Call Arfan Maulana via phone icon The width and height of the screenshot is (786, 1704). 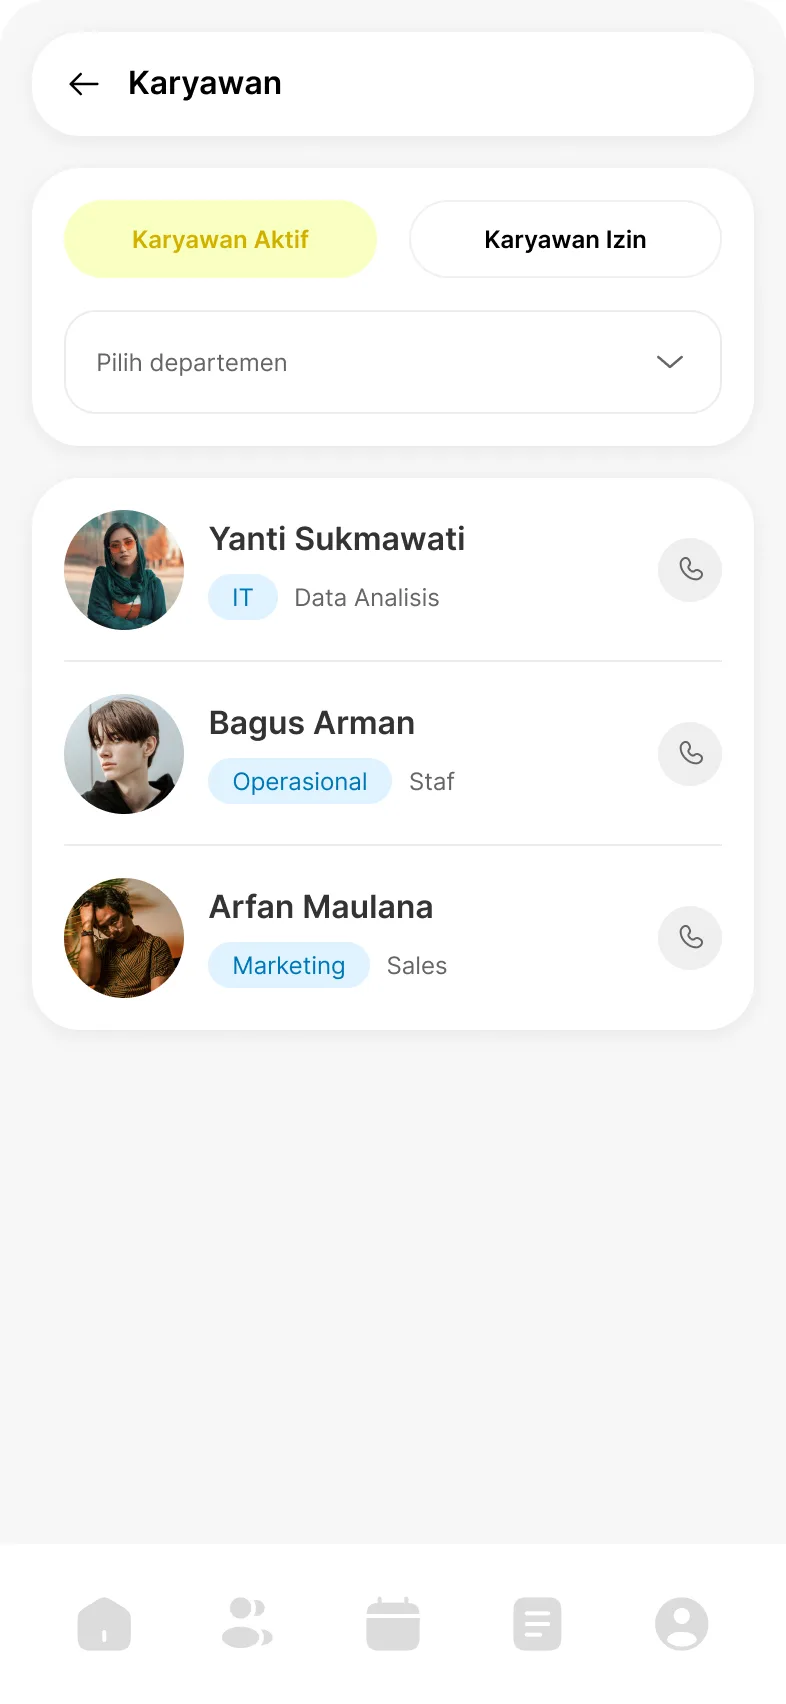(690, 938)
